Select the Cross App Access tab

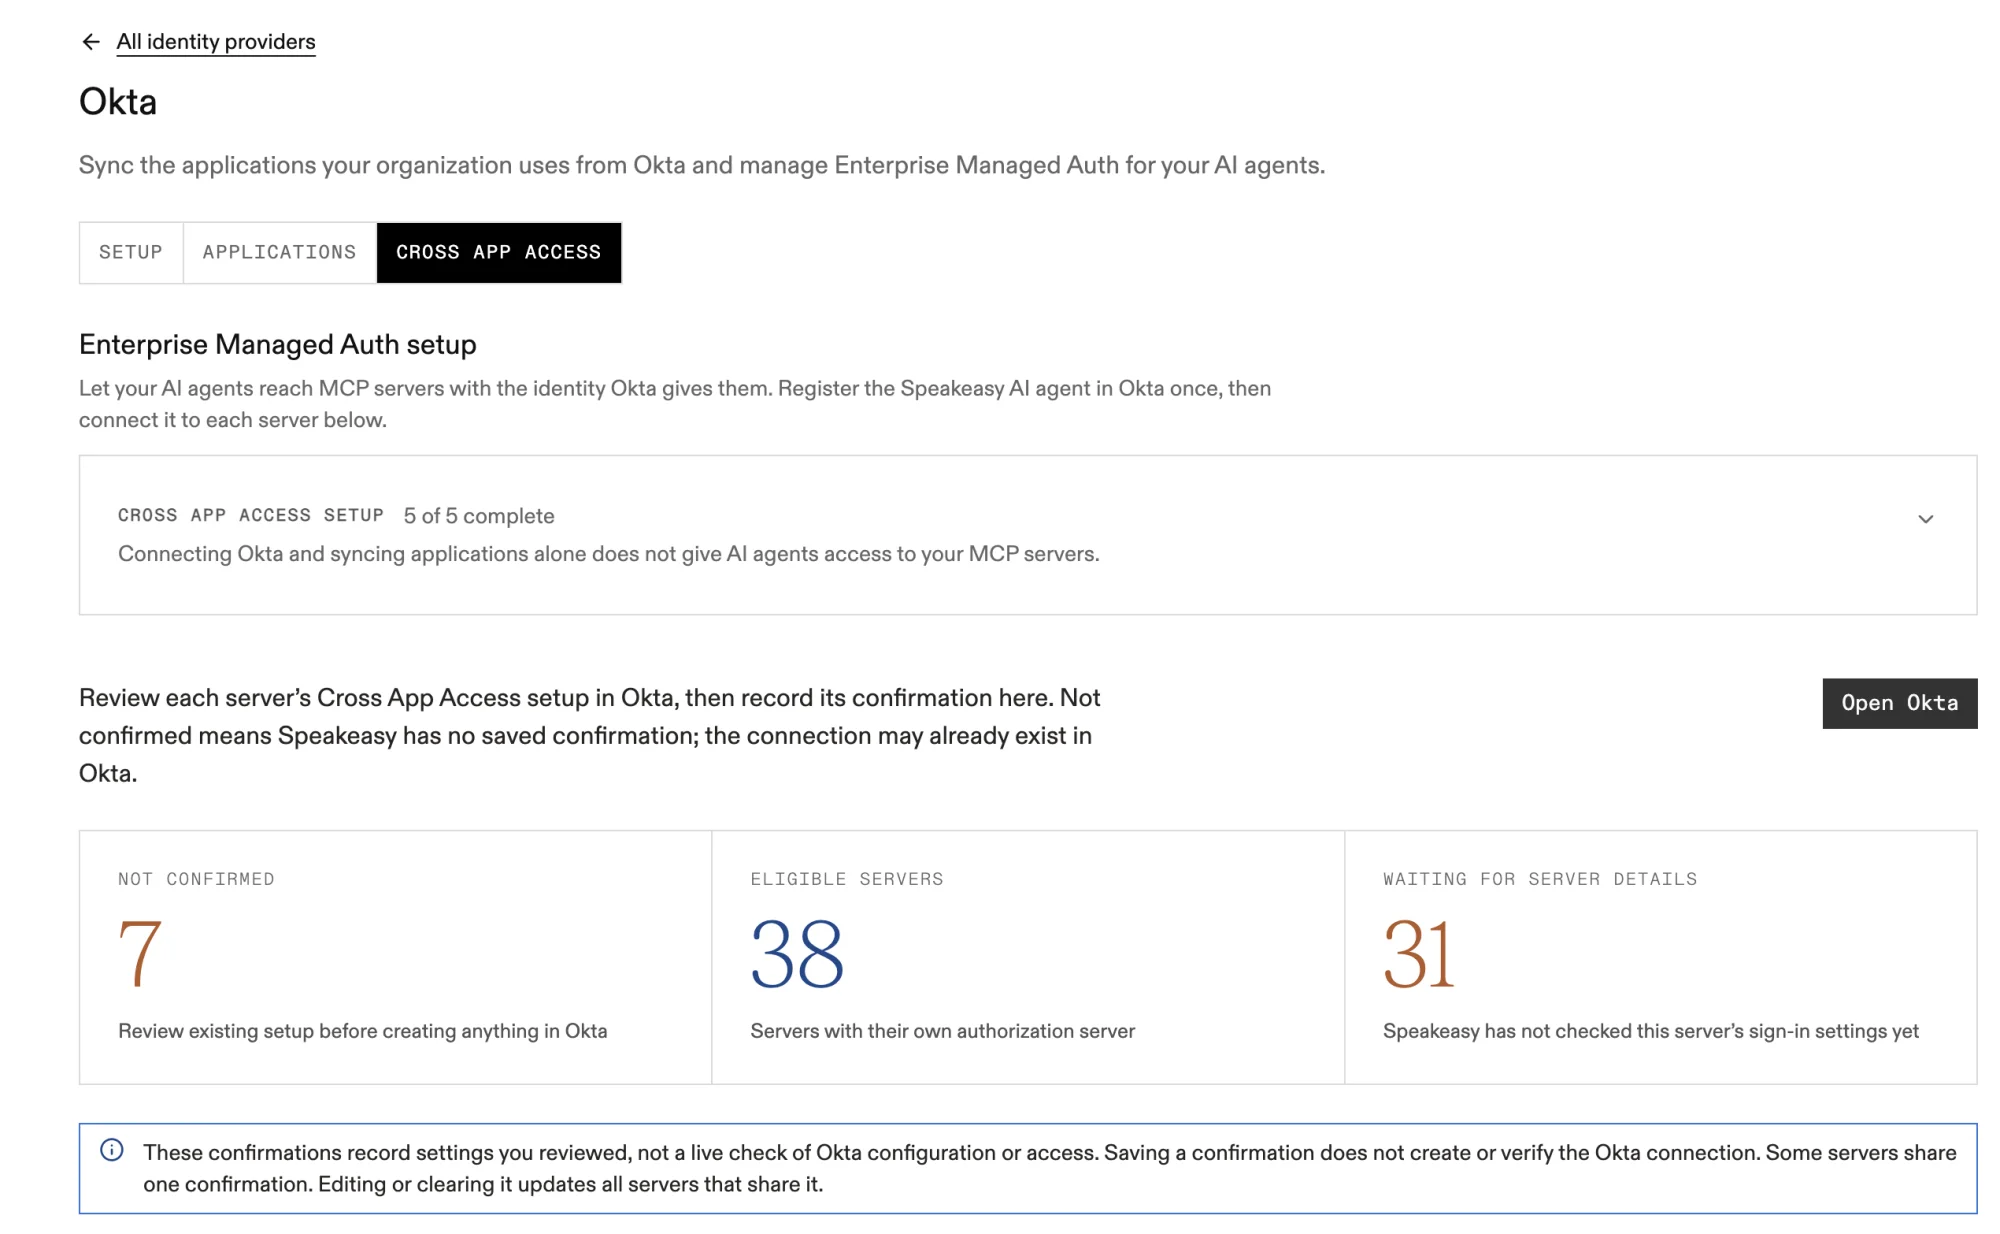pos(499,253)
